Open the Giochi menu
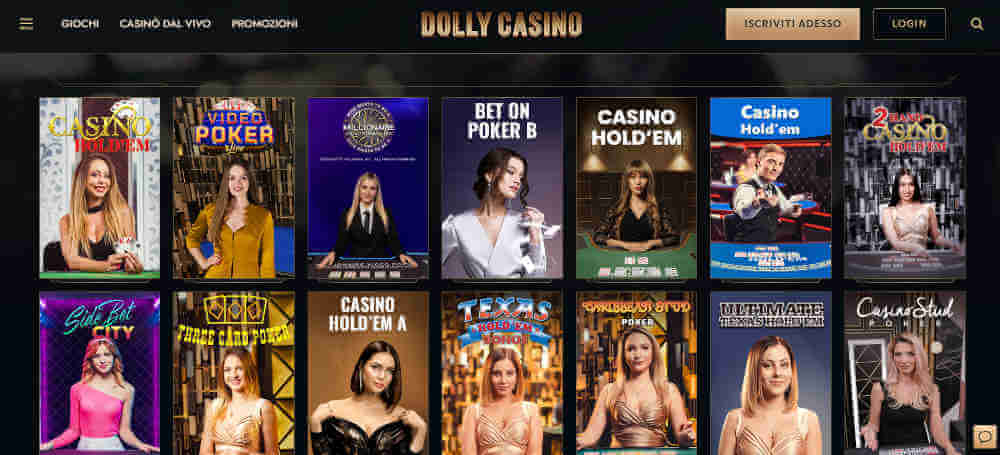 (80, 24)
